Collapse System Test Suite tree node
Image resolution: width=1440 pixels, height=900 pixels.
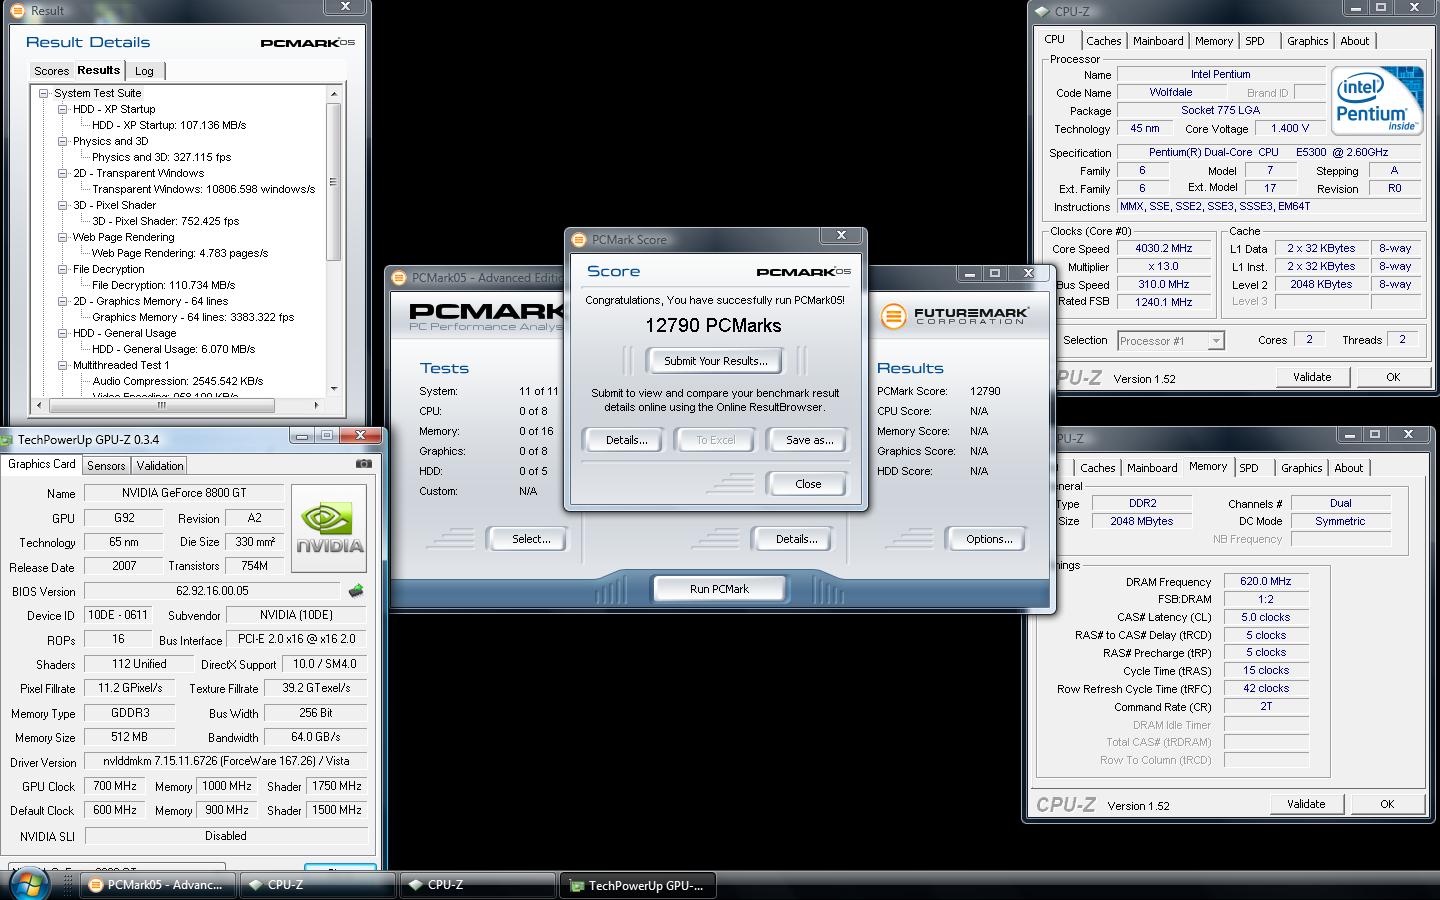(44, 93)
